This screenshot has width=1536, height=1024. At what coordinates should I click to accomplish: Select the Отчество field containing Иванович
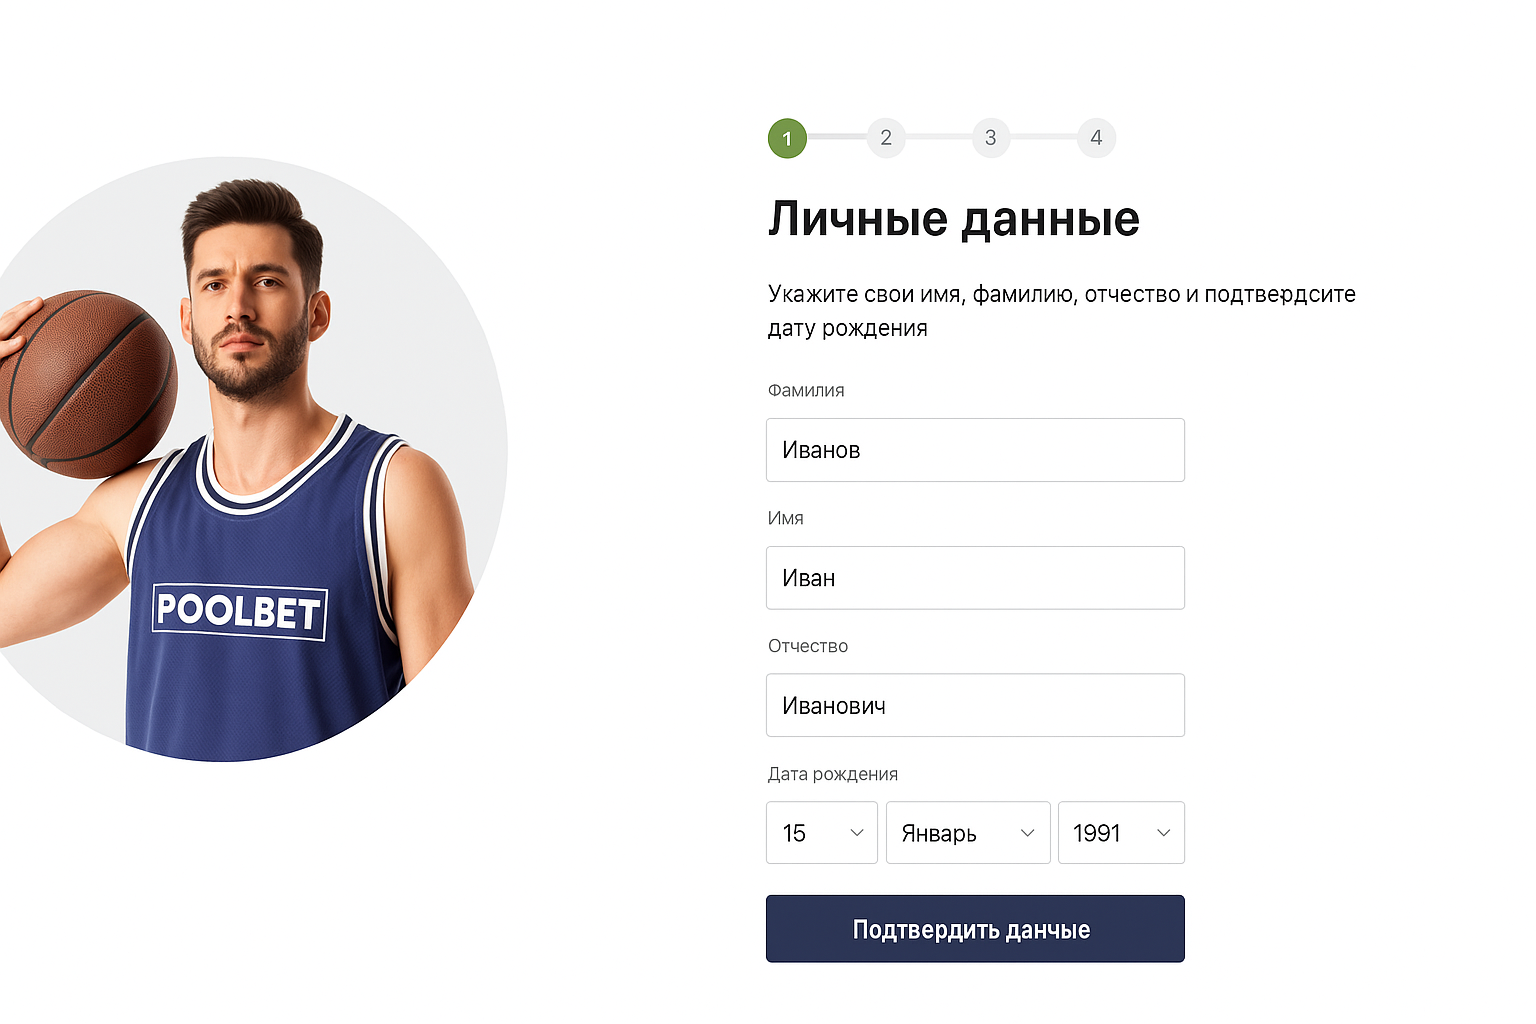[975, 706]
